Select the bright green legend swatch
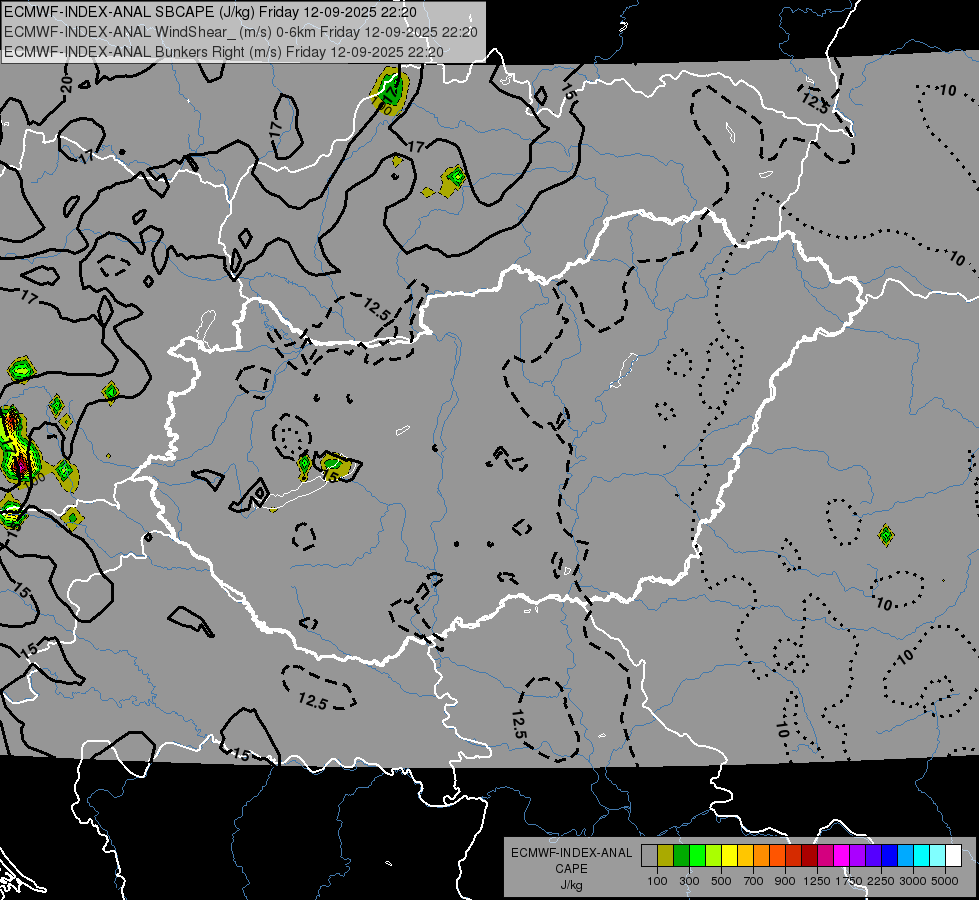 [697, 856]
